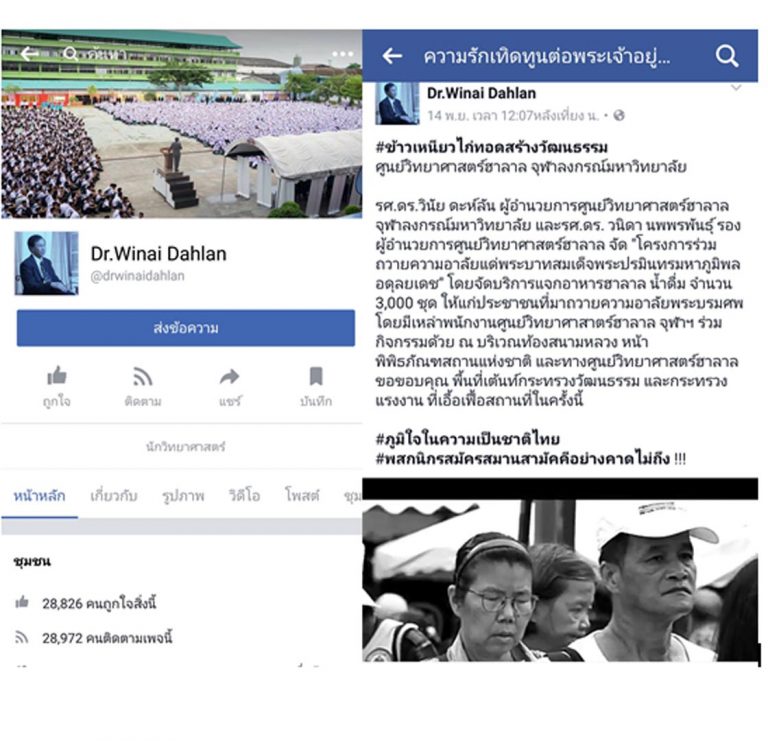Open the #ภูมิใจในความเป็นชาติไทย hashtag link
The height and width of the screenshot is (741, 768).
click(x=468, y=438)
